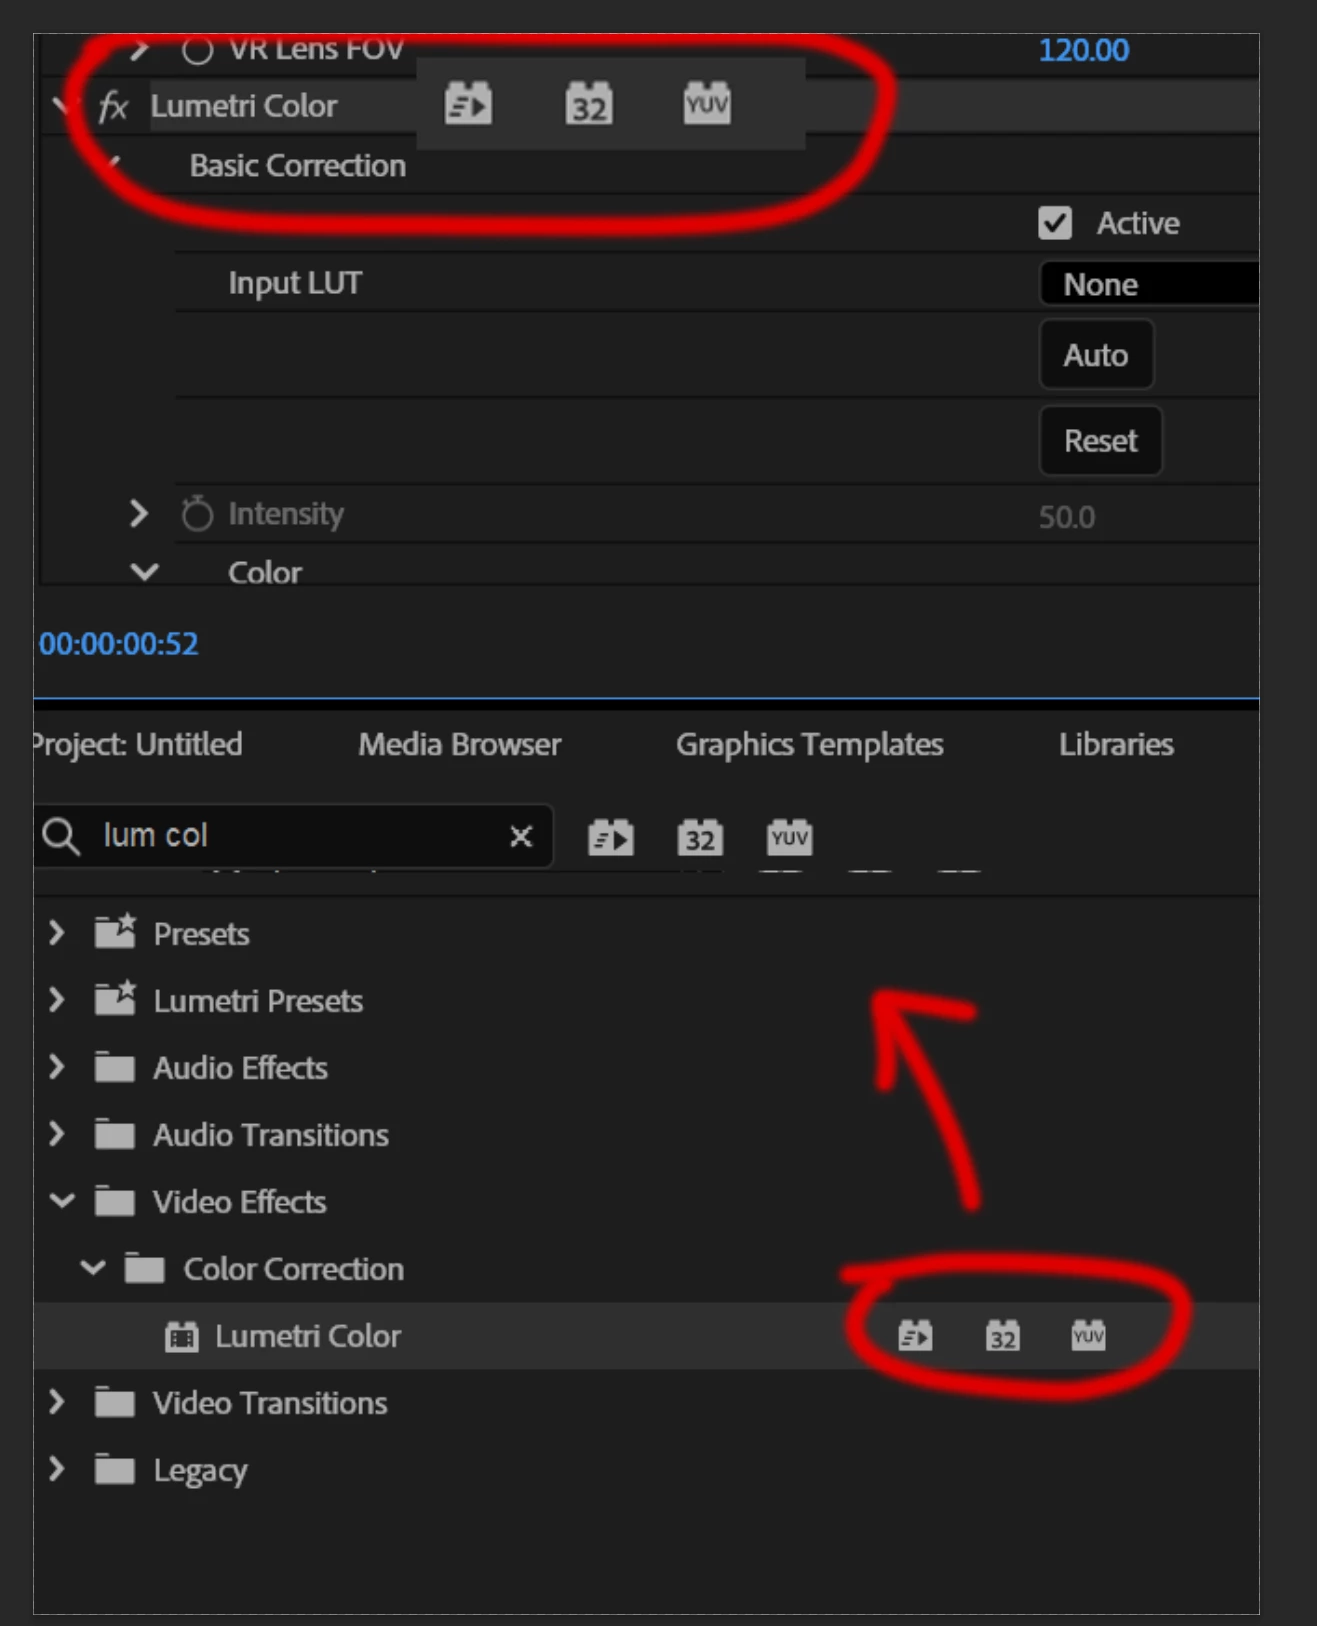The width and height of the screenshot is (1317, 1626).
Task: Clear the 'lum col' search text
Action: pyautogui.click(x=521, y=836)
